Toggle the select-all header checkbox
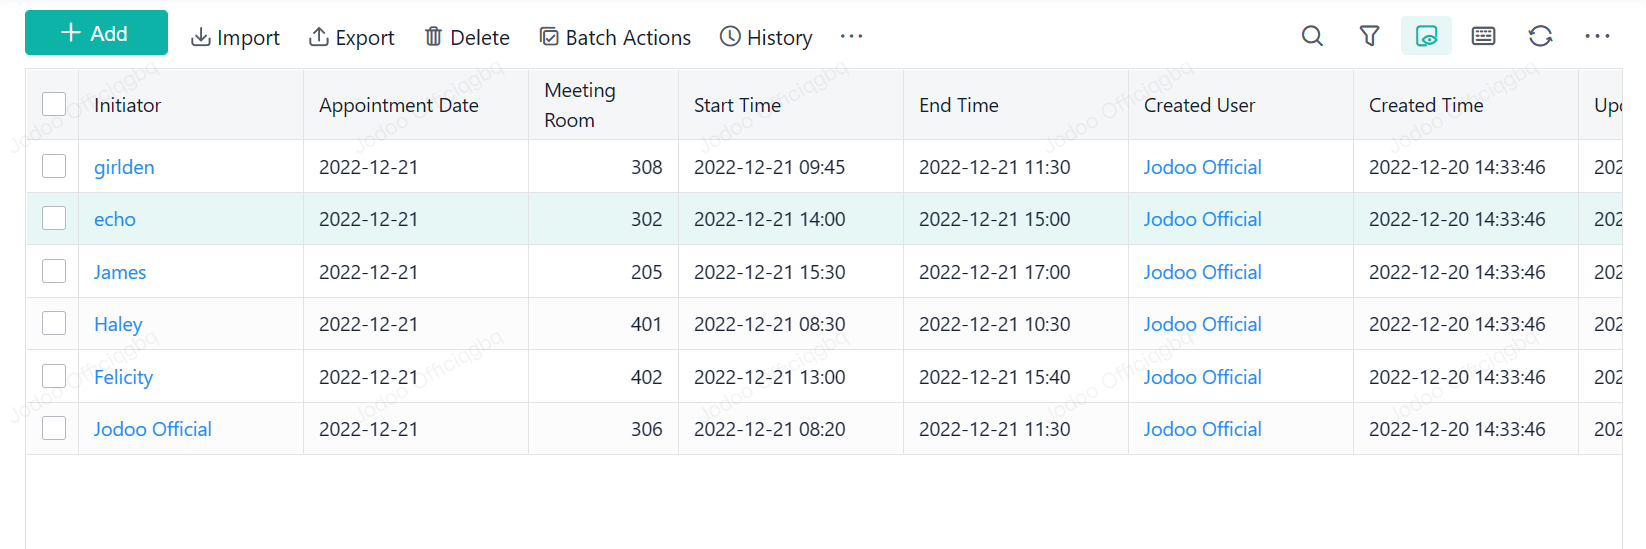The width and height of the screenshot is (1646, 549). point(54,104)
